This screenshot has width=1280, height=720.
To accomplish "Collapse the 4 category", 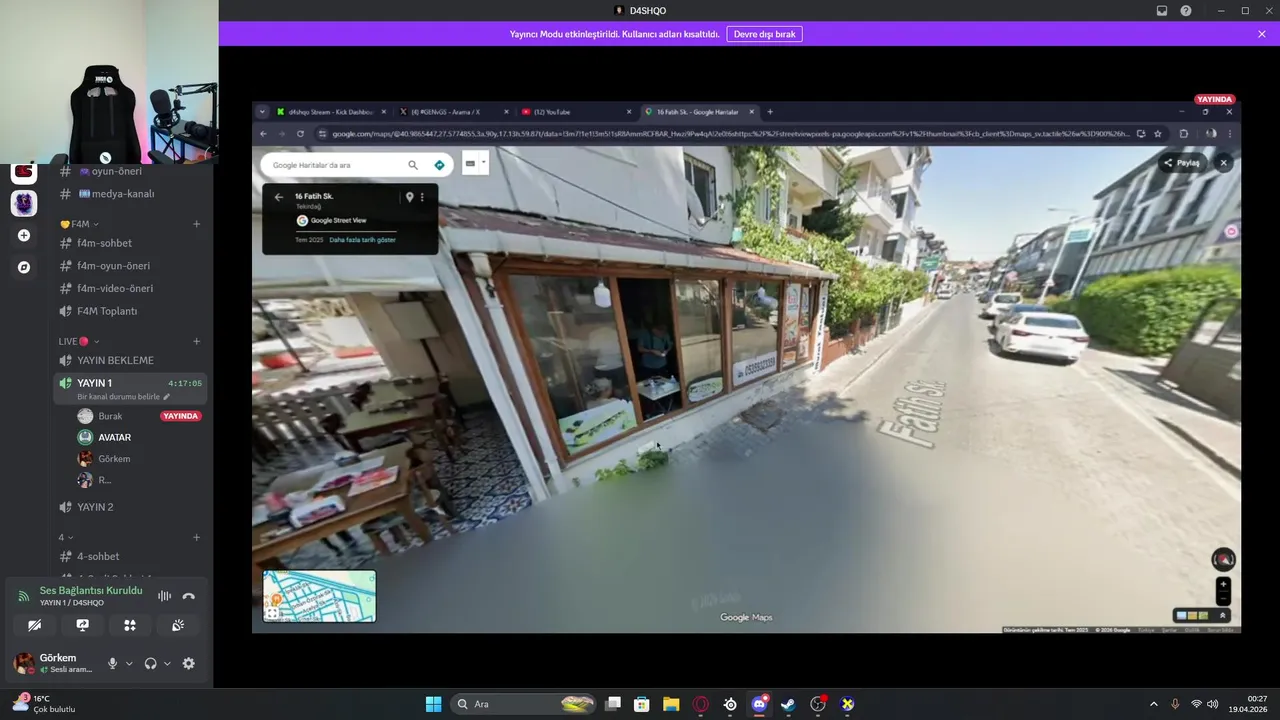I will [66, 537].
